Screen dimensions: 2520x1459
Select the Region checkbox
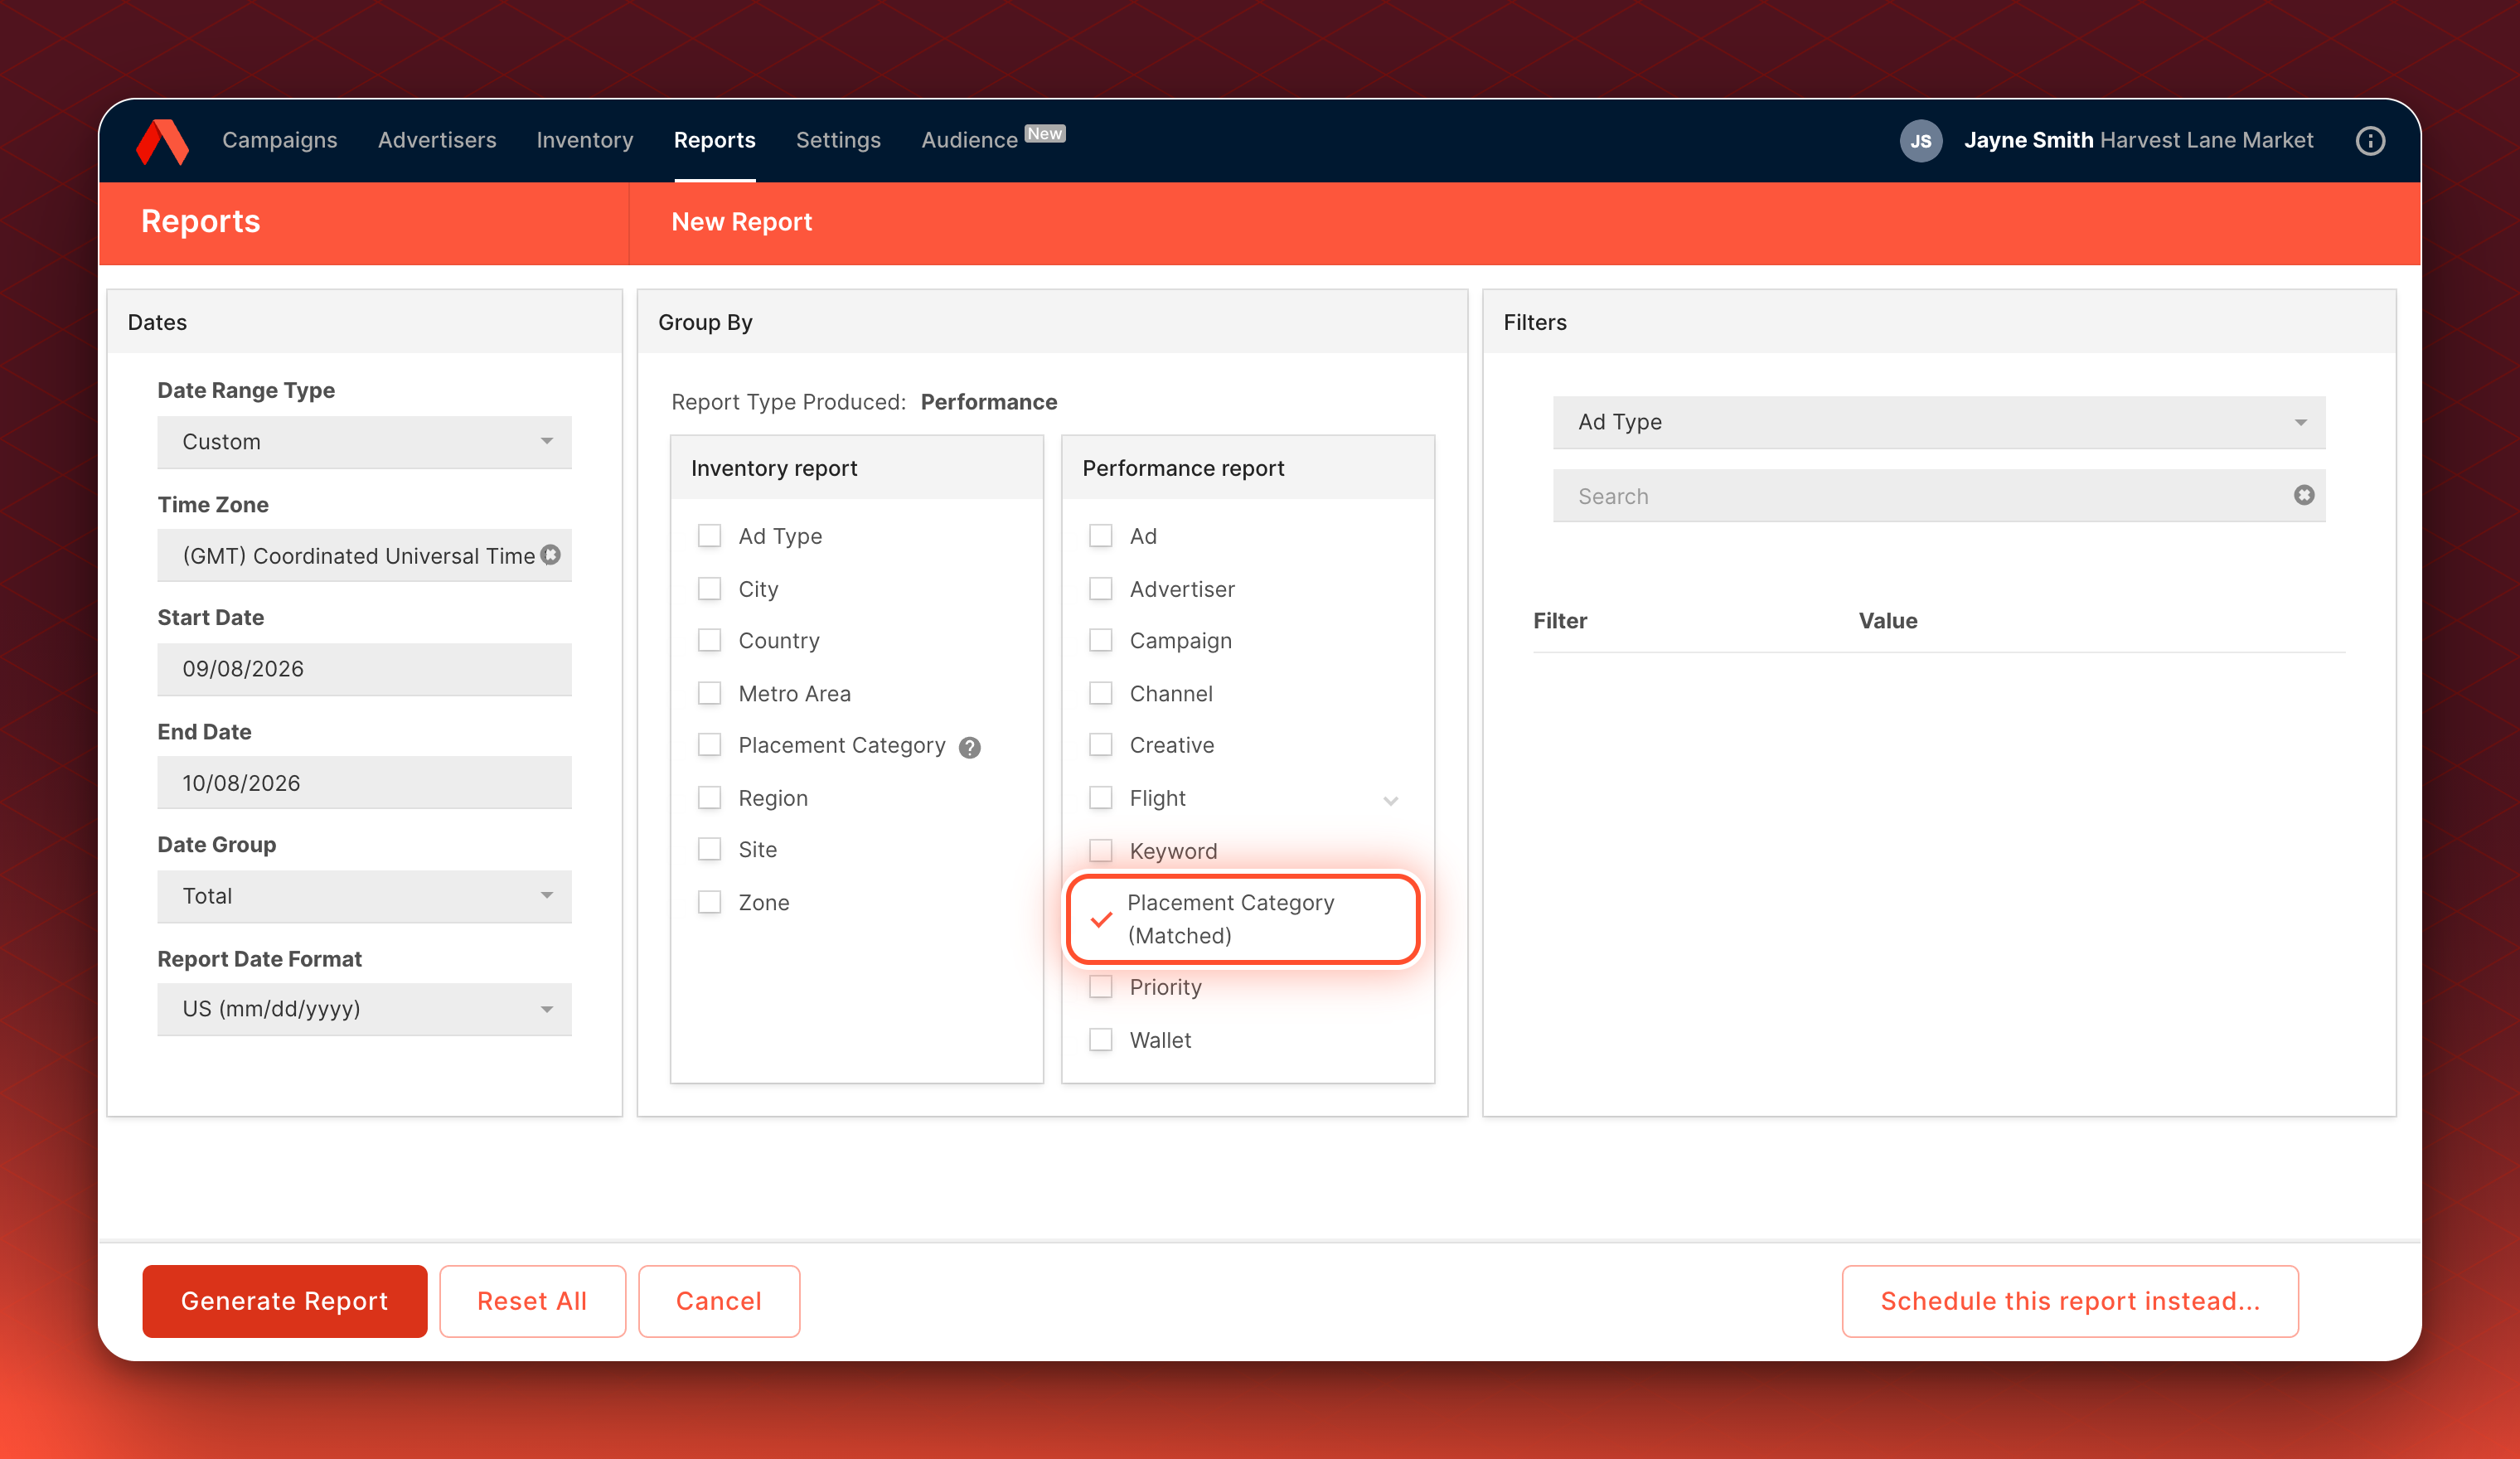point(709,798)
